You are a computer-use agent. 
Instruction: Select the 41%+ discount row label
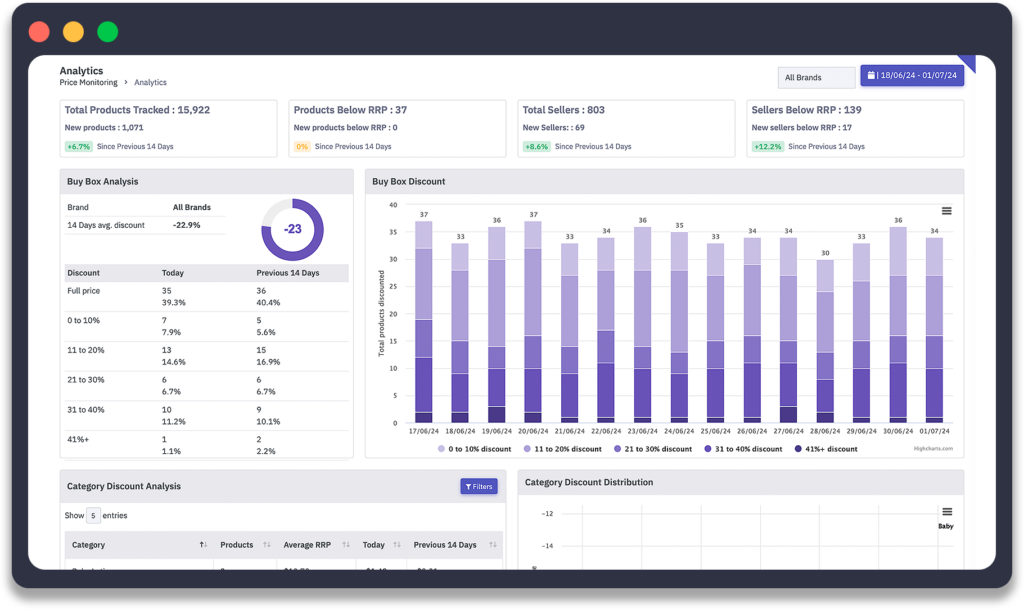78,439
